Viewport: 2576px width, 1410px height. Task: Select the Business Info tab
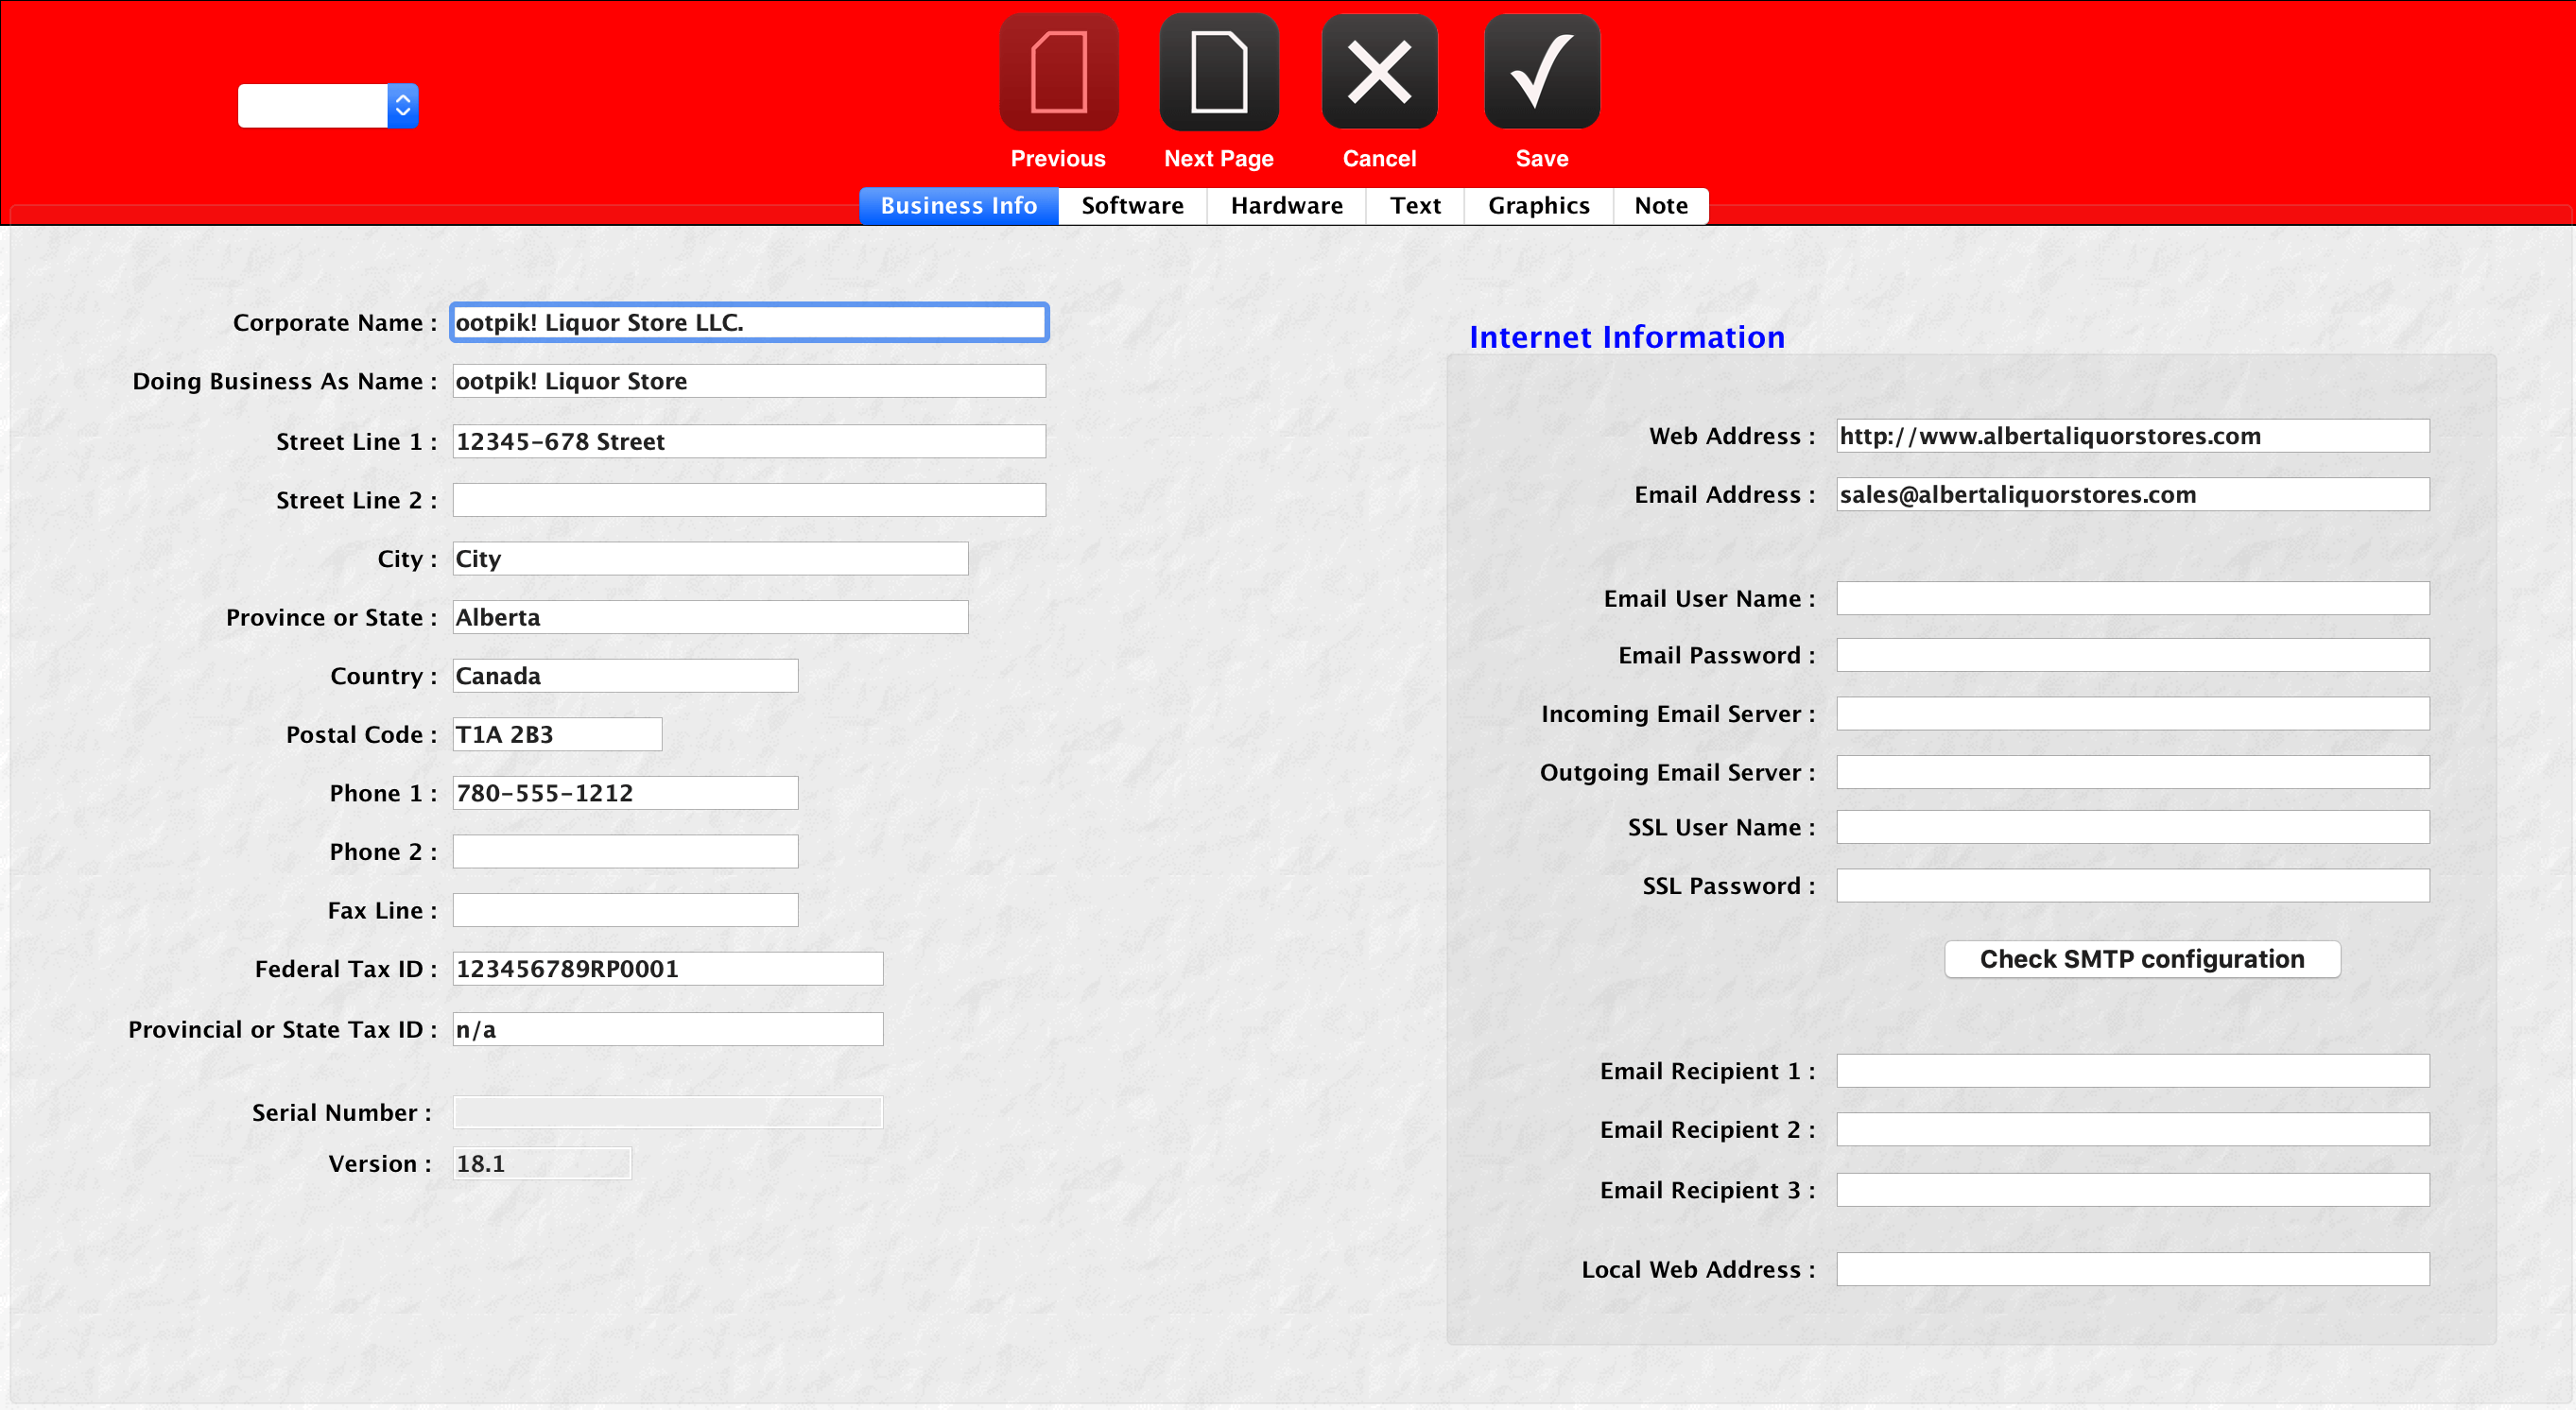coord(958,206)
